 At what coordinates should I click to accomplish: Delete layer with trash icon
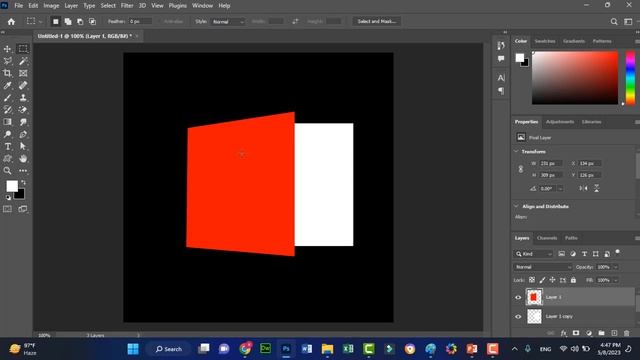pos(627,333)
